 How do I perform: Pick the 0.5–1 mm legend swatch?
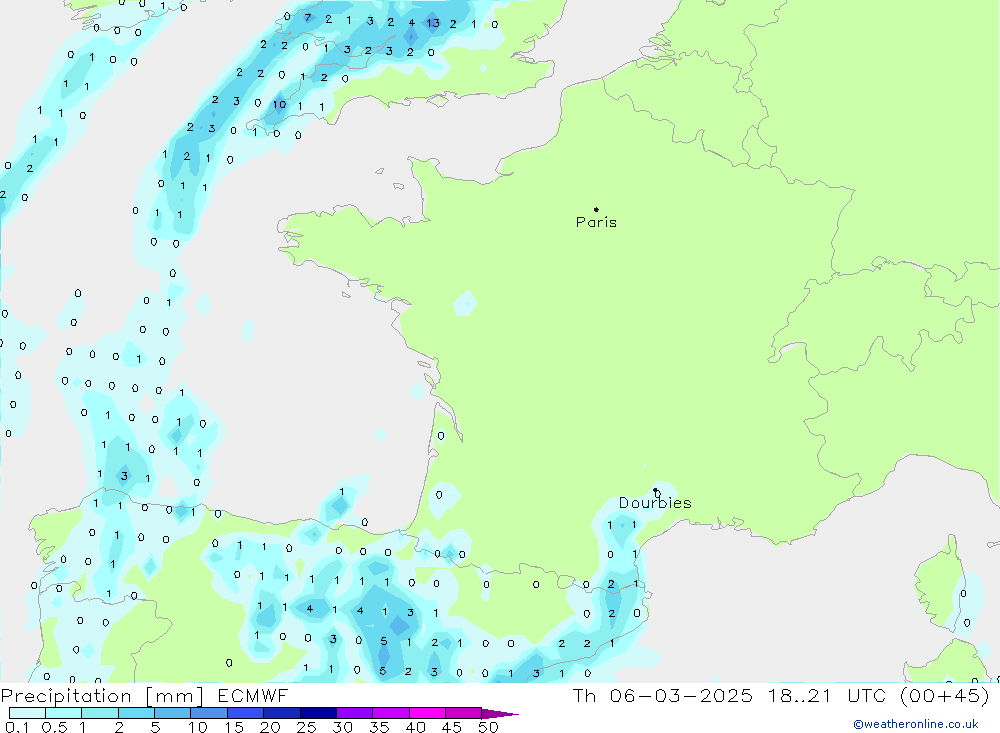click(x=64, y=713)
